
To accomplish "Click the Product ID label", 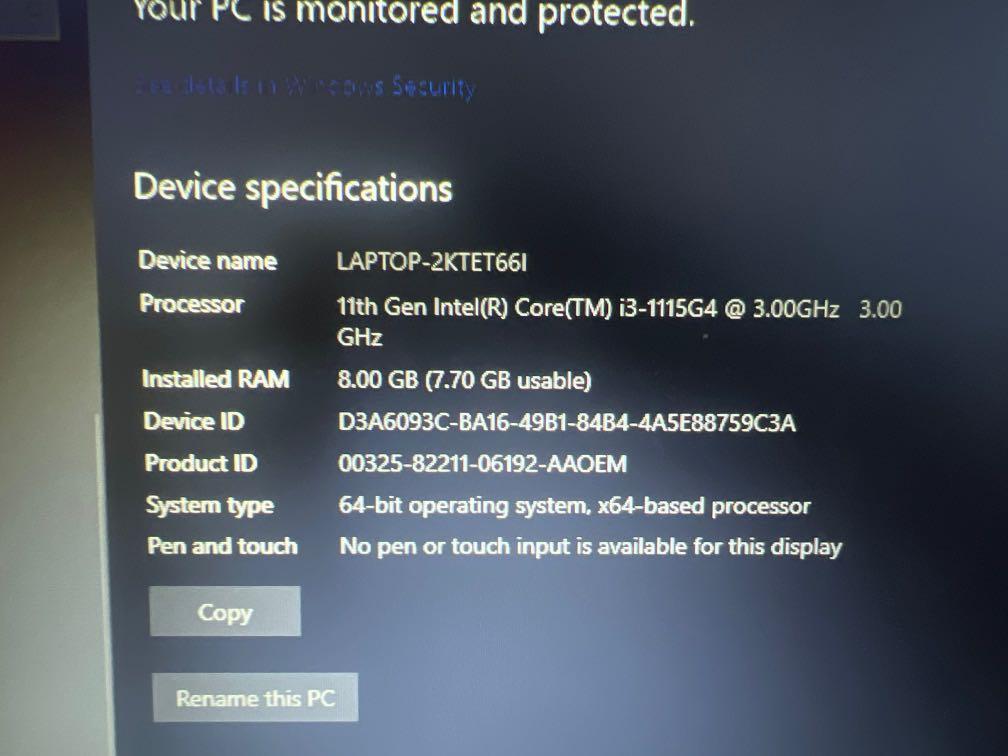I will click(x=201, y=463).
